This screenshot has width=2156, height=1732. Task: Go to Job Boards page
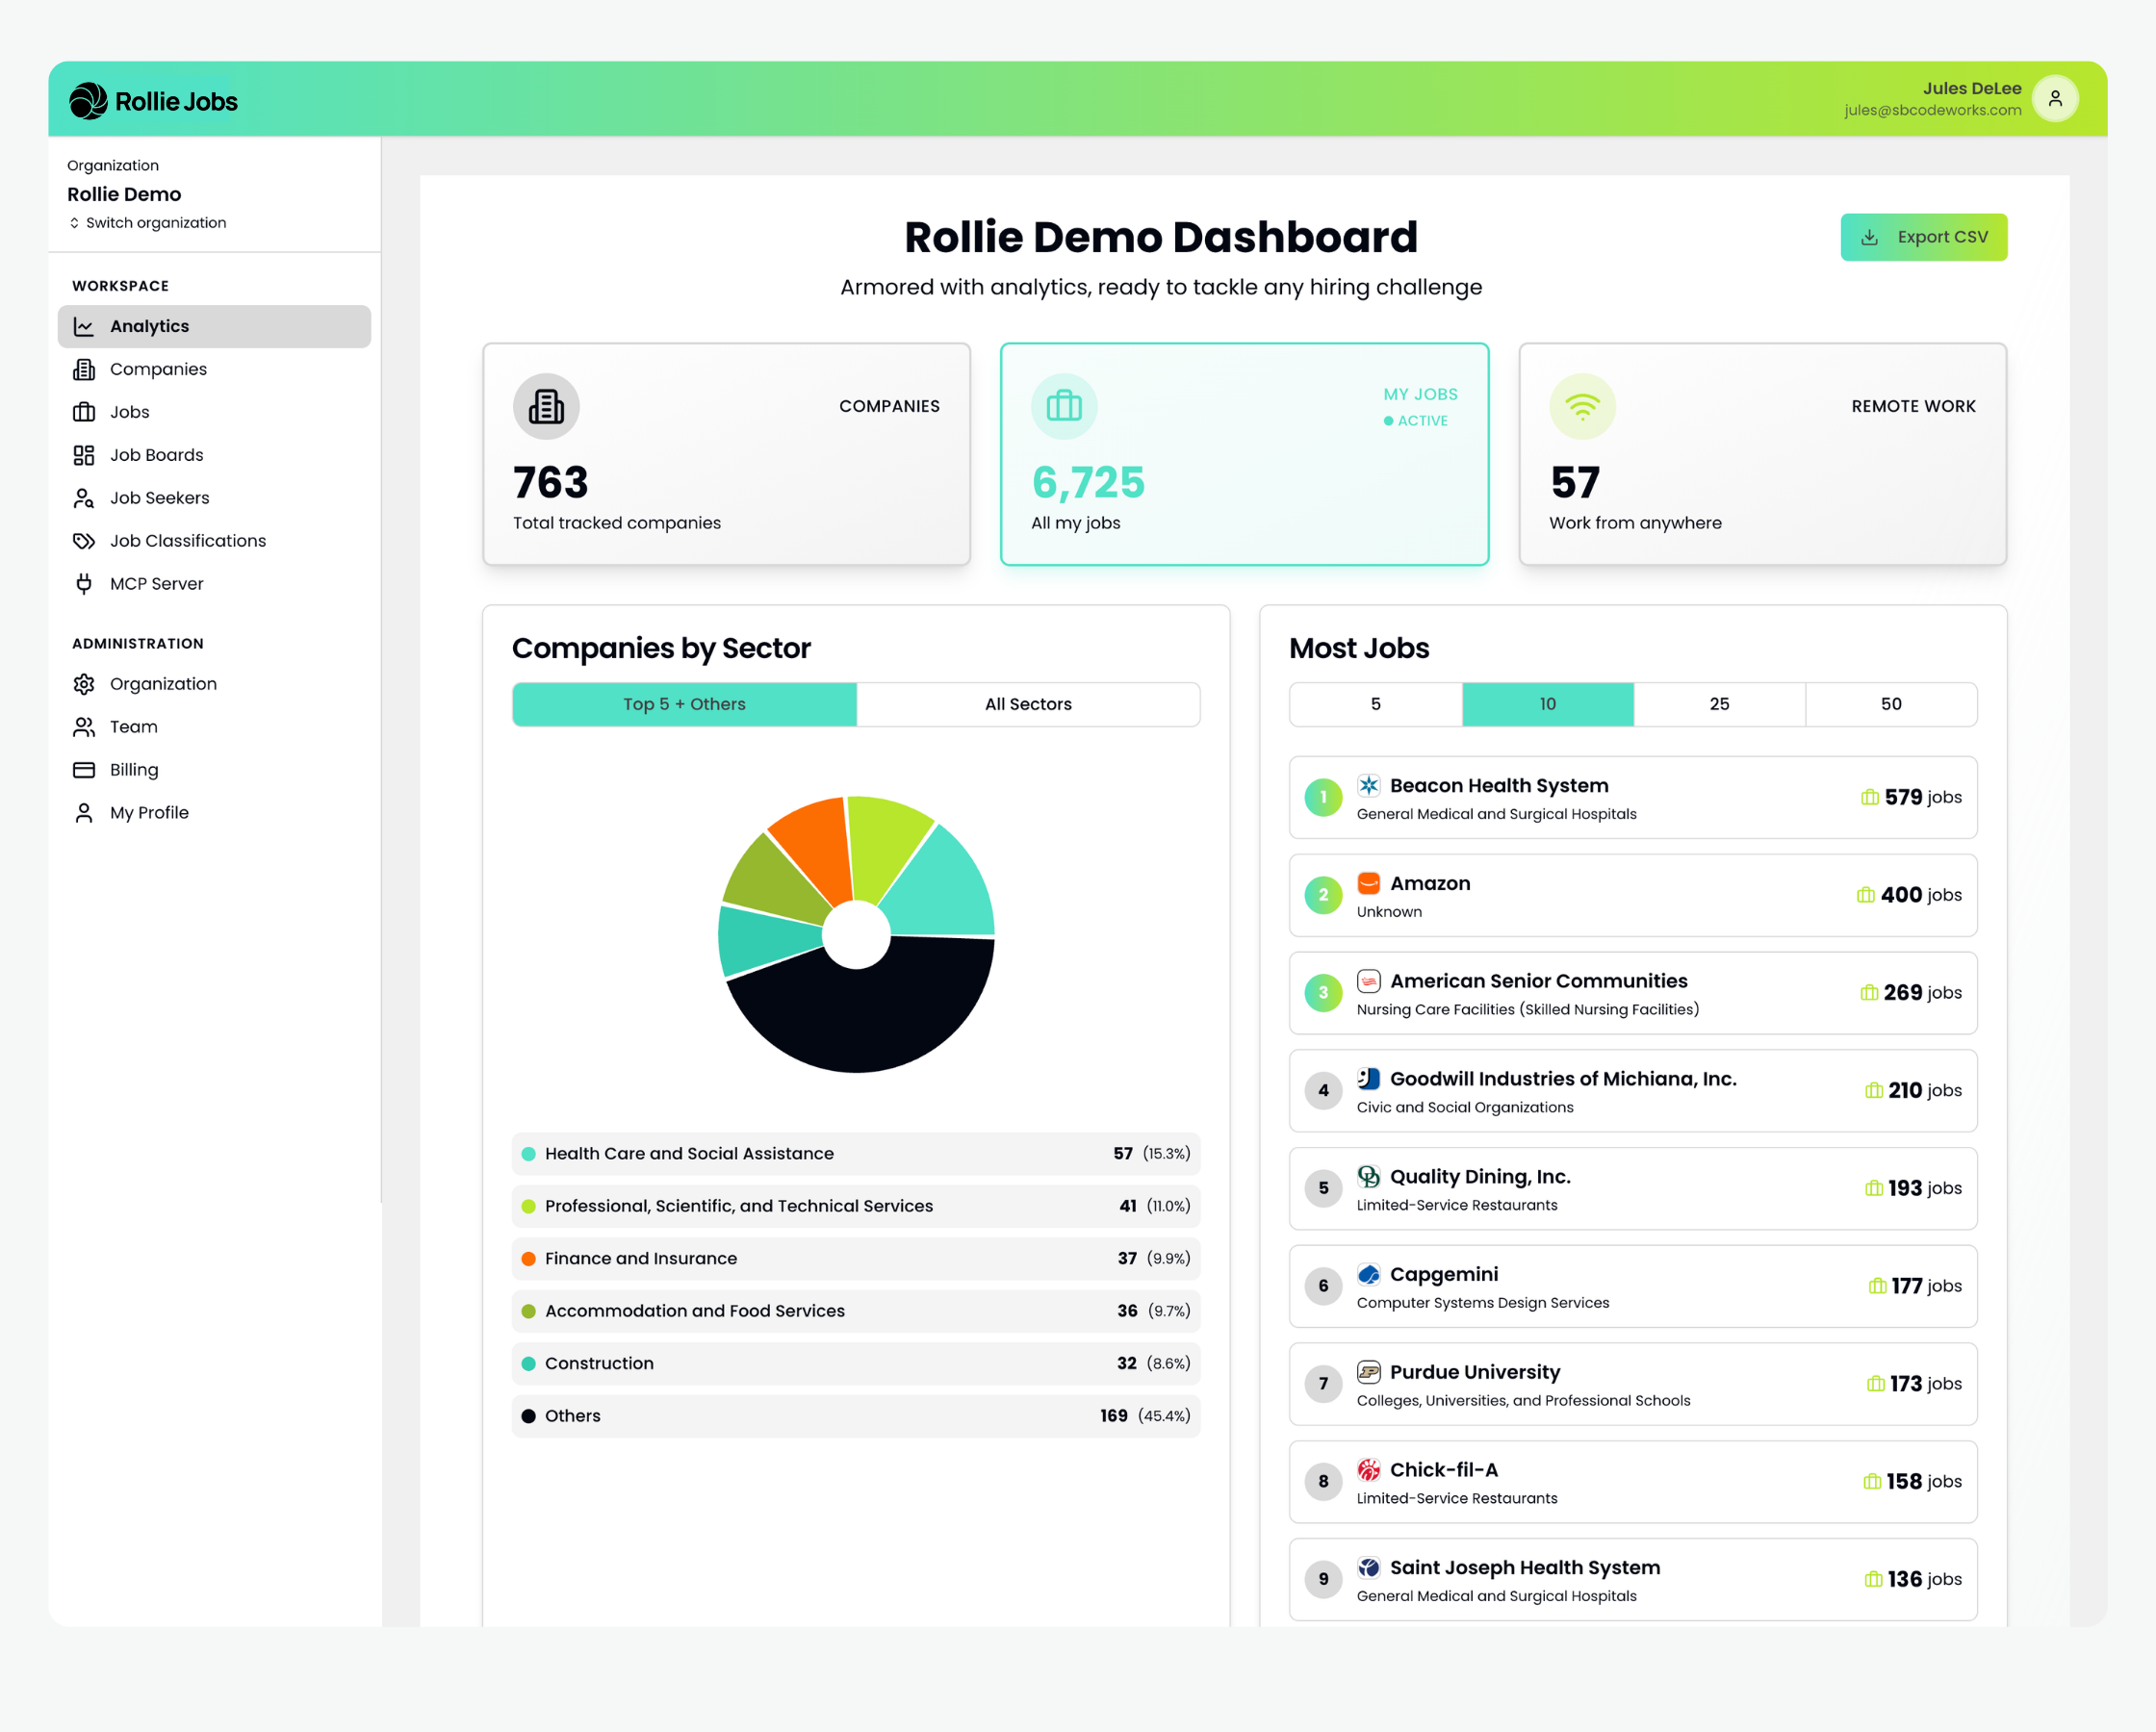(x=214, y=455)
